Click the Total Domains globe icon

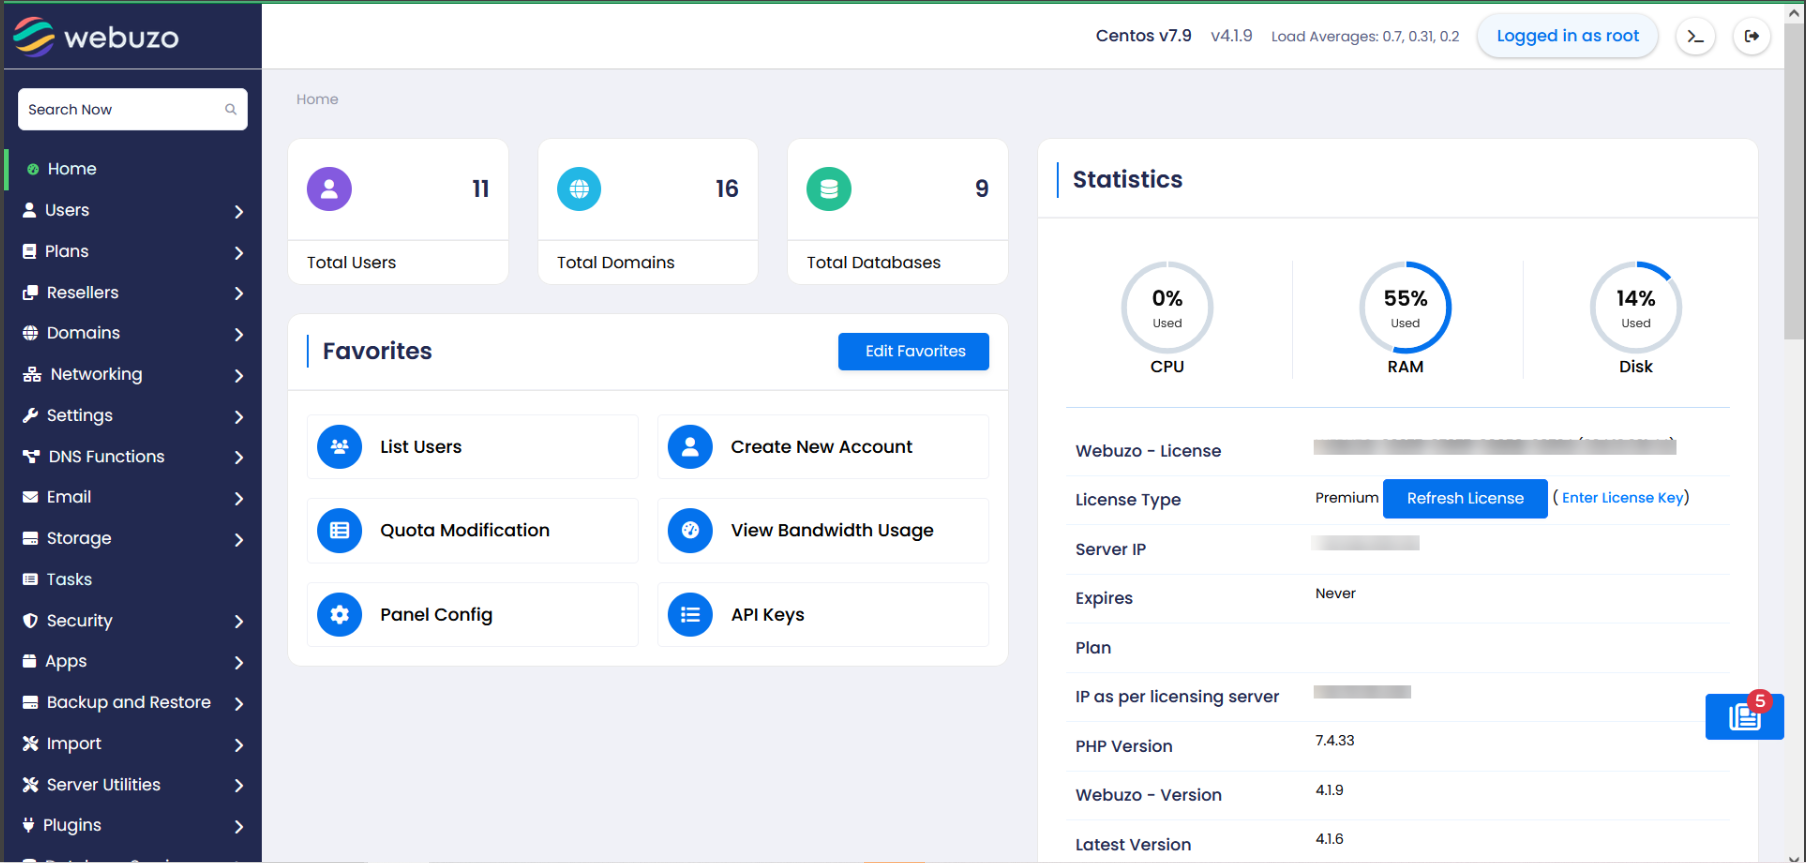coord(579,188)
